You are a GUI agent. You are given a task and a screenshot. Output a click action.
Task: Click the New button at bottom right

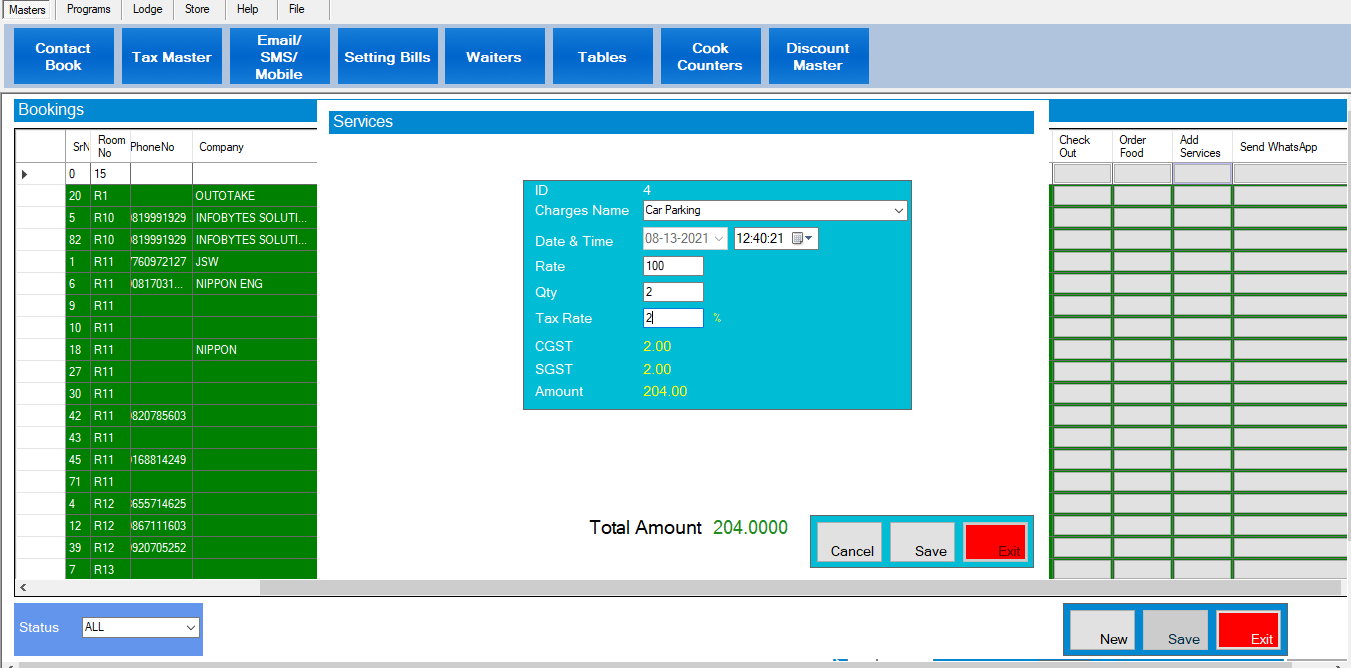coord(1102,630)
